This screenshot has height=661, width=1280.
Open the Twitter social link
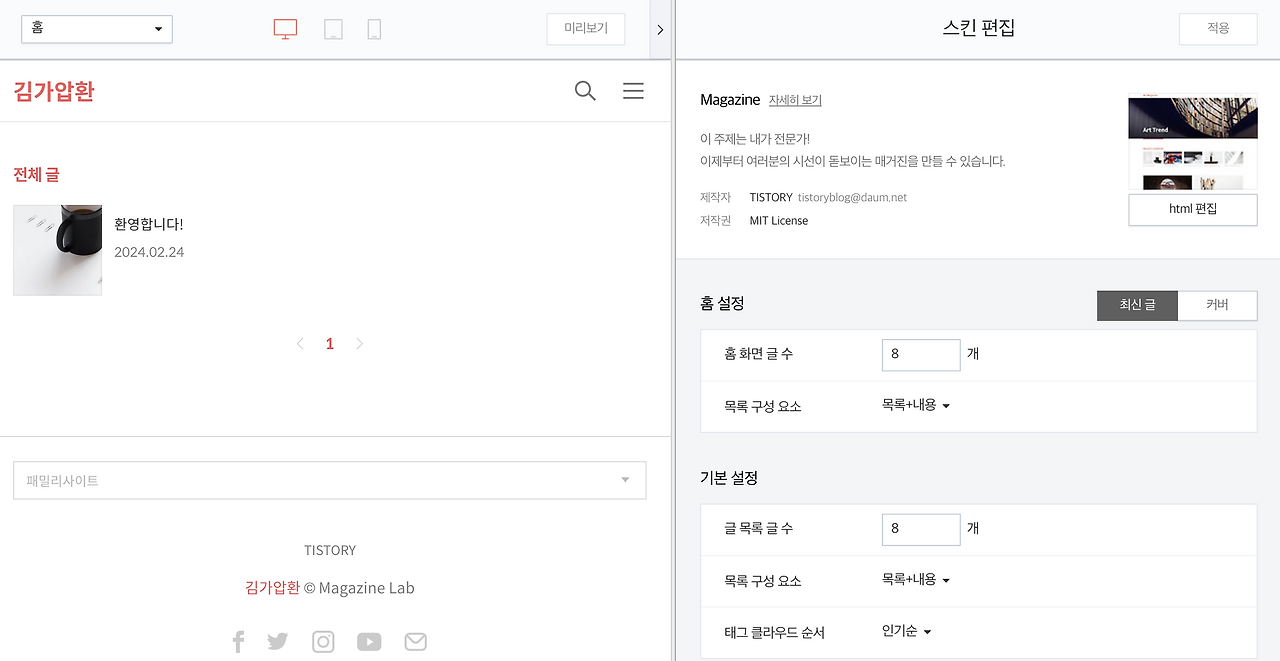tap(277, 641)
